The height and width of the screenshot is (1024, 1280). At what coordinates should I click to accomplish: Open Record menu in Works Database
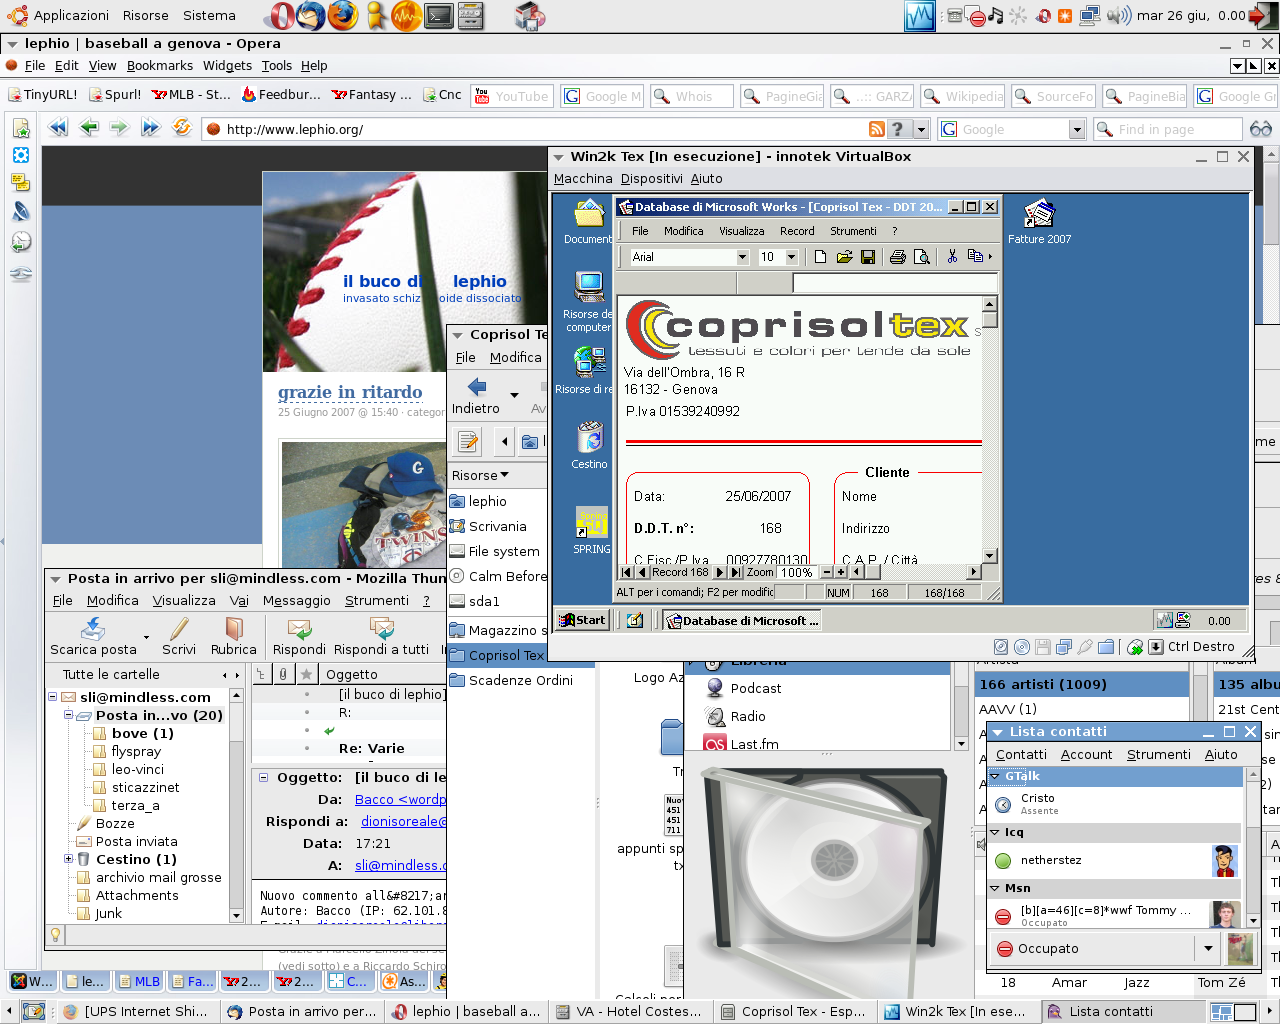(x=797, y=231)
